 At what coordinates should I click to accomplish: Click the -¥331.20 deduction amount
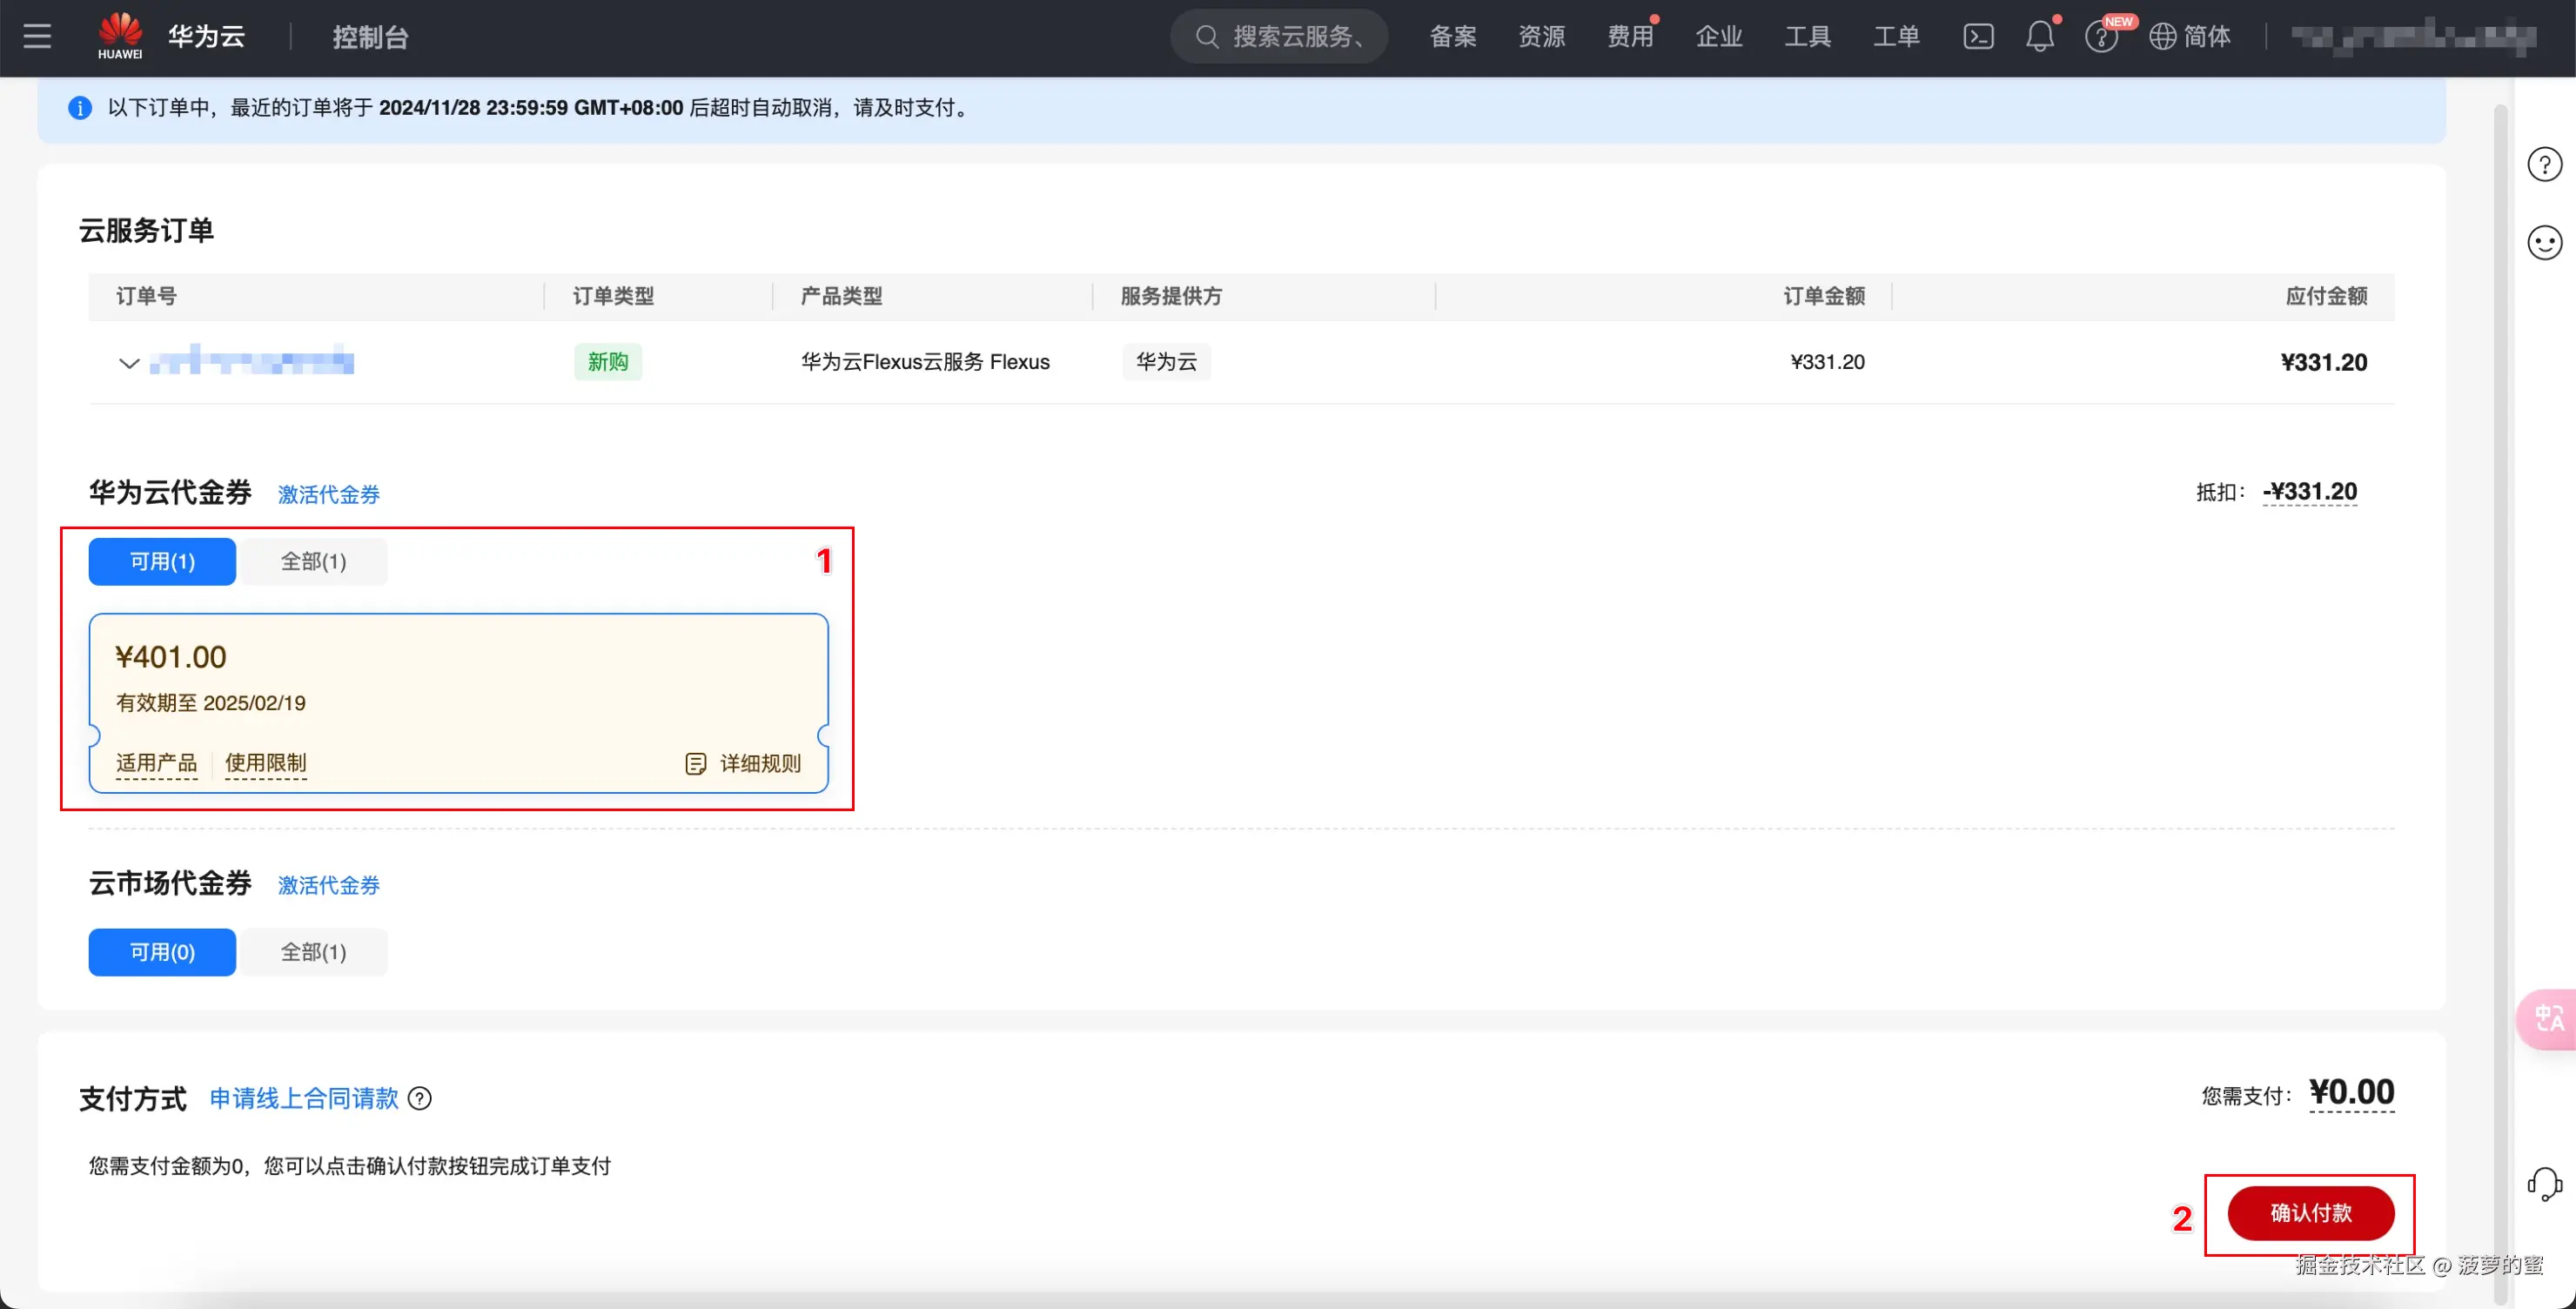pyautogui.click(x=2310, y=492)
